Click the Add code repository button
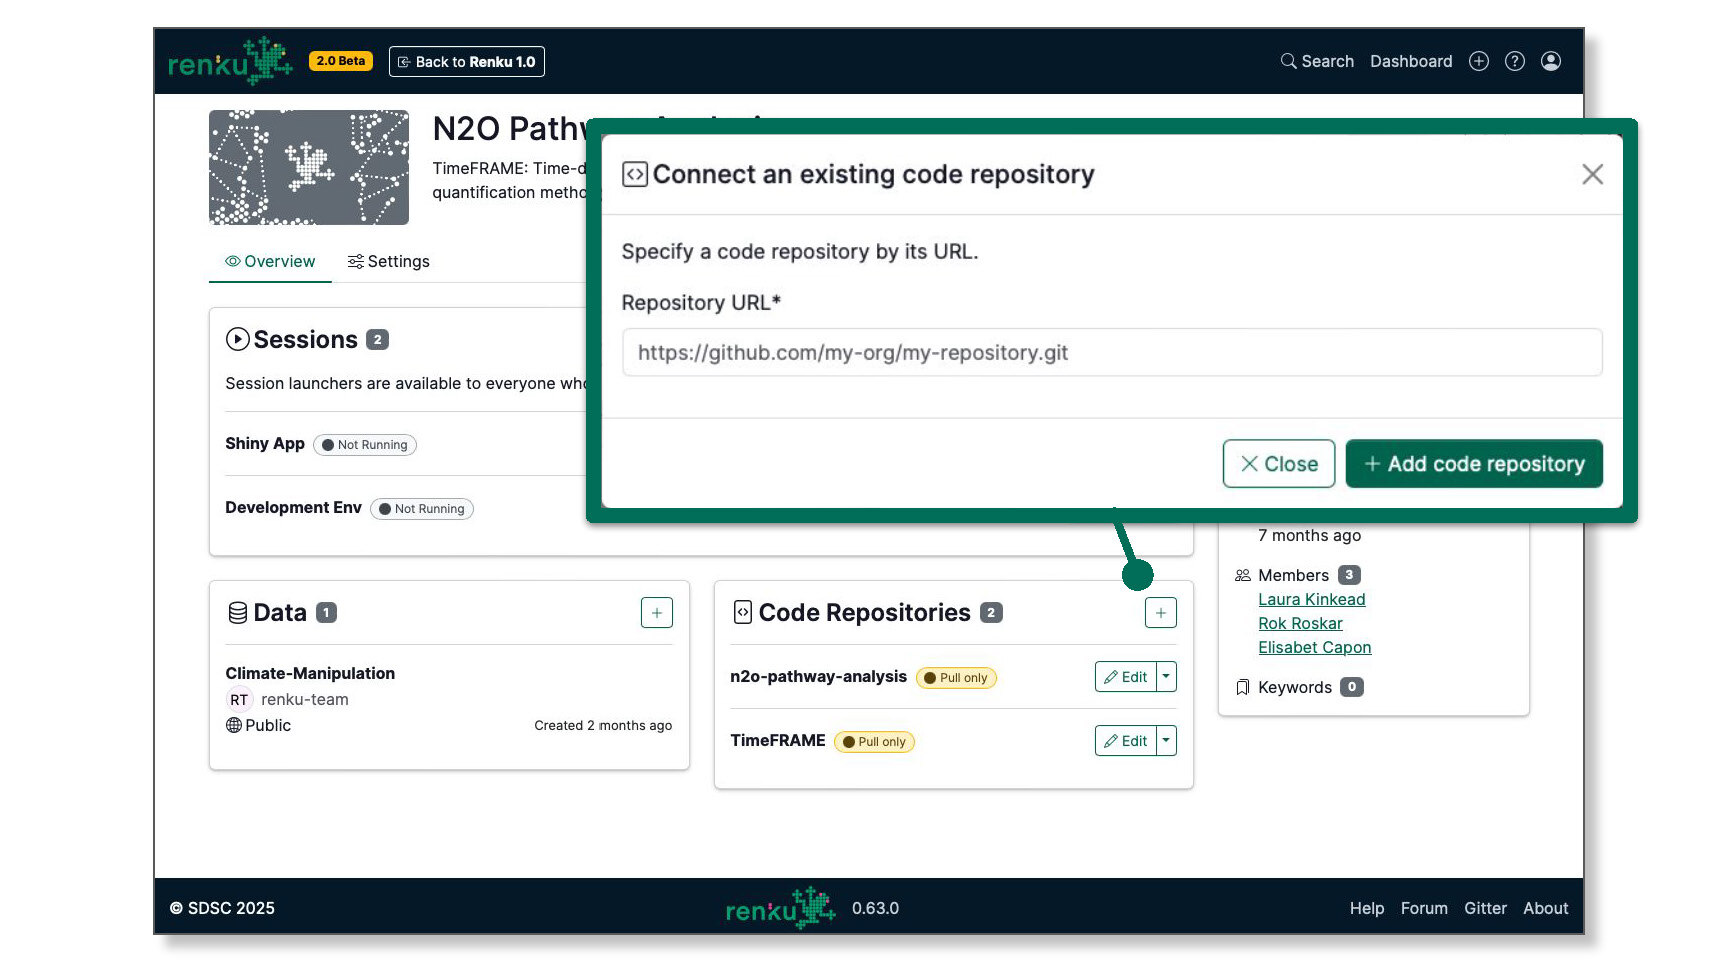The height and width of the screenshot is (962, 1710). 1473,463
